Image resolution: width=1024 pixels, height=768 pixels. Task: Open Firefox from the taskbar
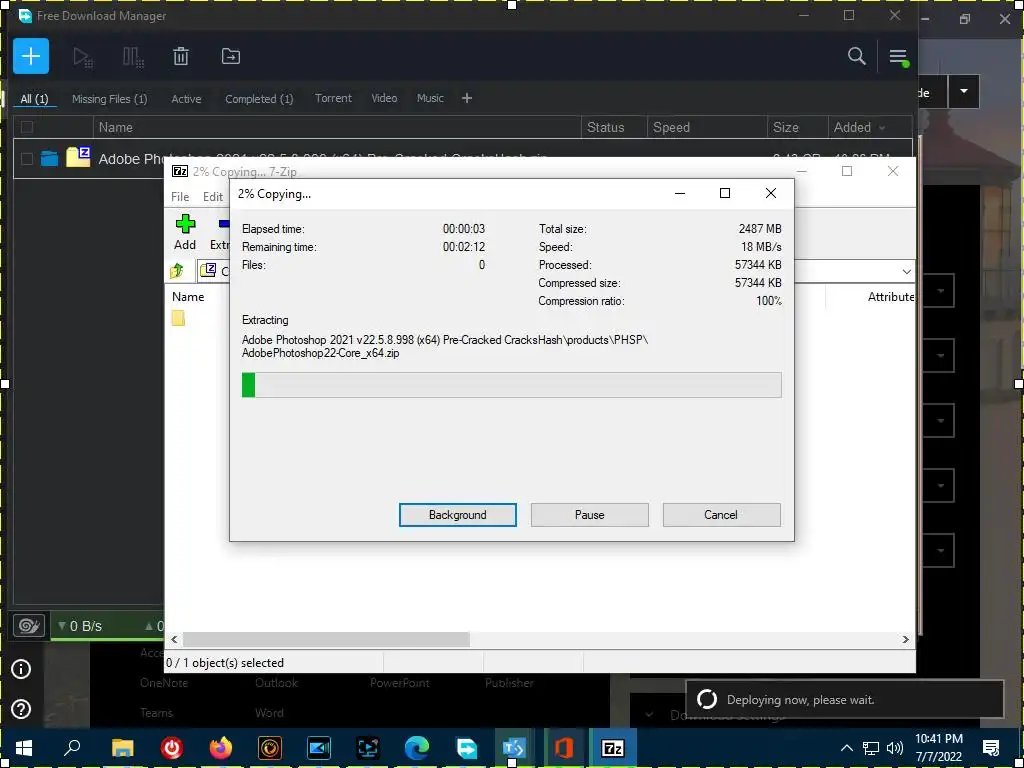221,748
